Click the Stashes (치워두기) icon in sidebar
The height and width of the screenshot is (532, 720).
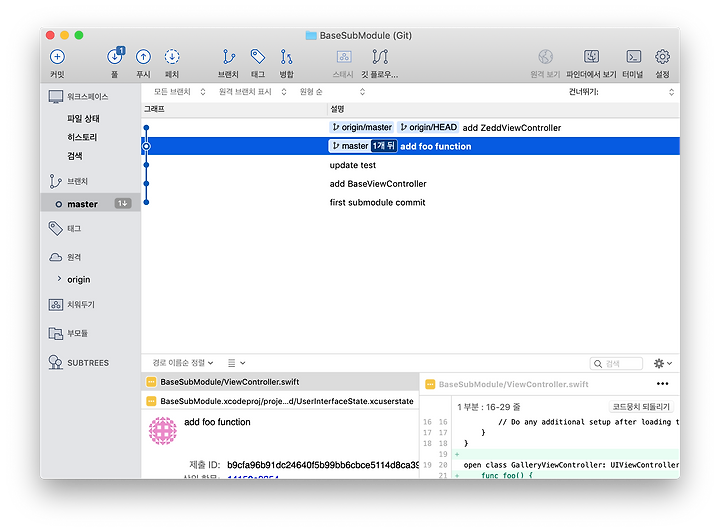pos(56,304)
